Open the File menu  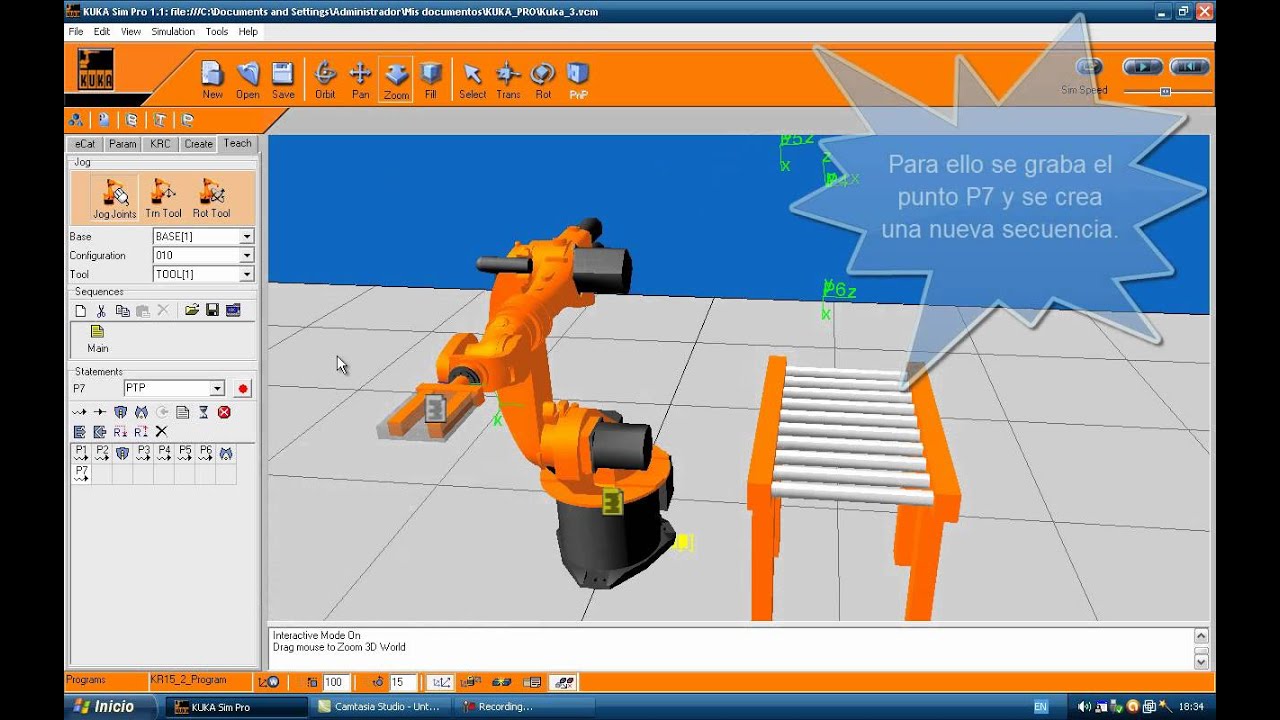point(76,32)
